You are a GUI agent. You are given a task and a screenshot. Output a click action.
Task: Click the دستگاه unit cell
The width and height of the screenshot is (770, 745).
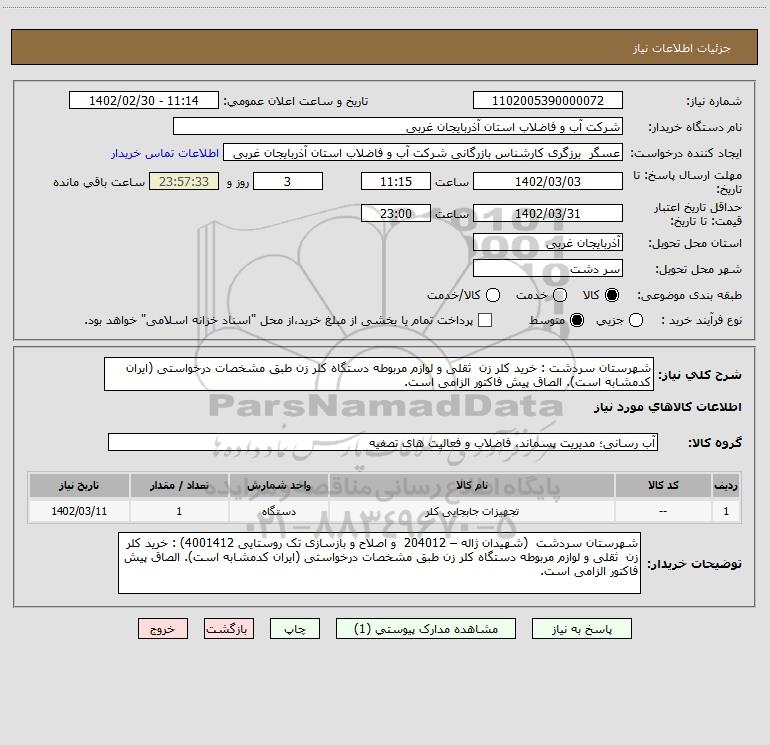pyautogui.click(x=279, y=512)
